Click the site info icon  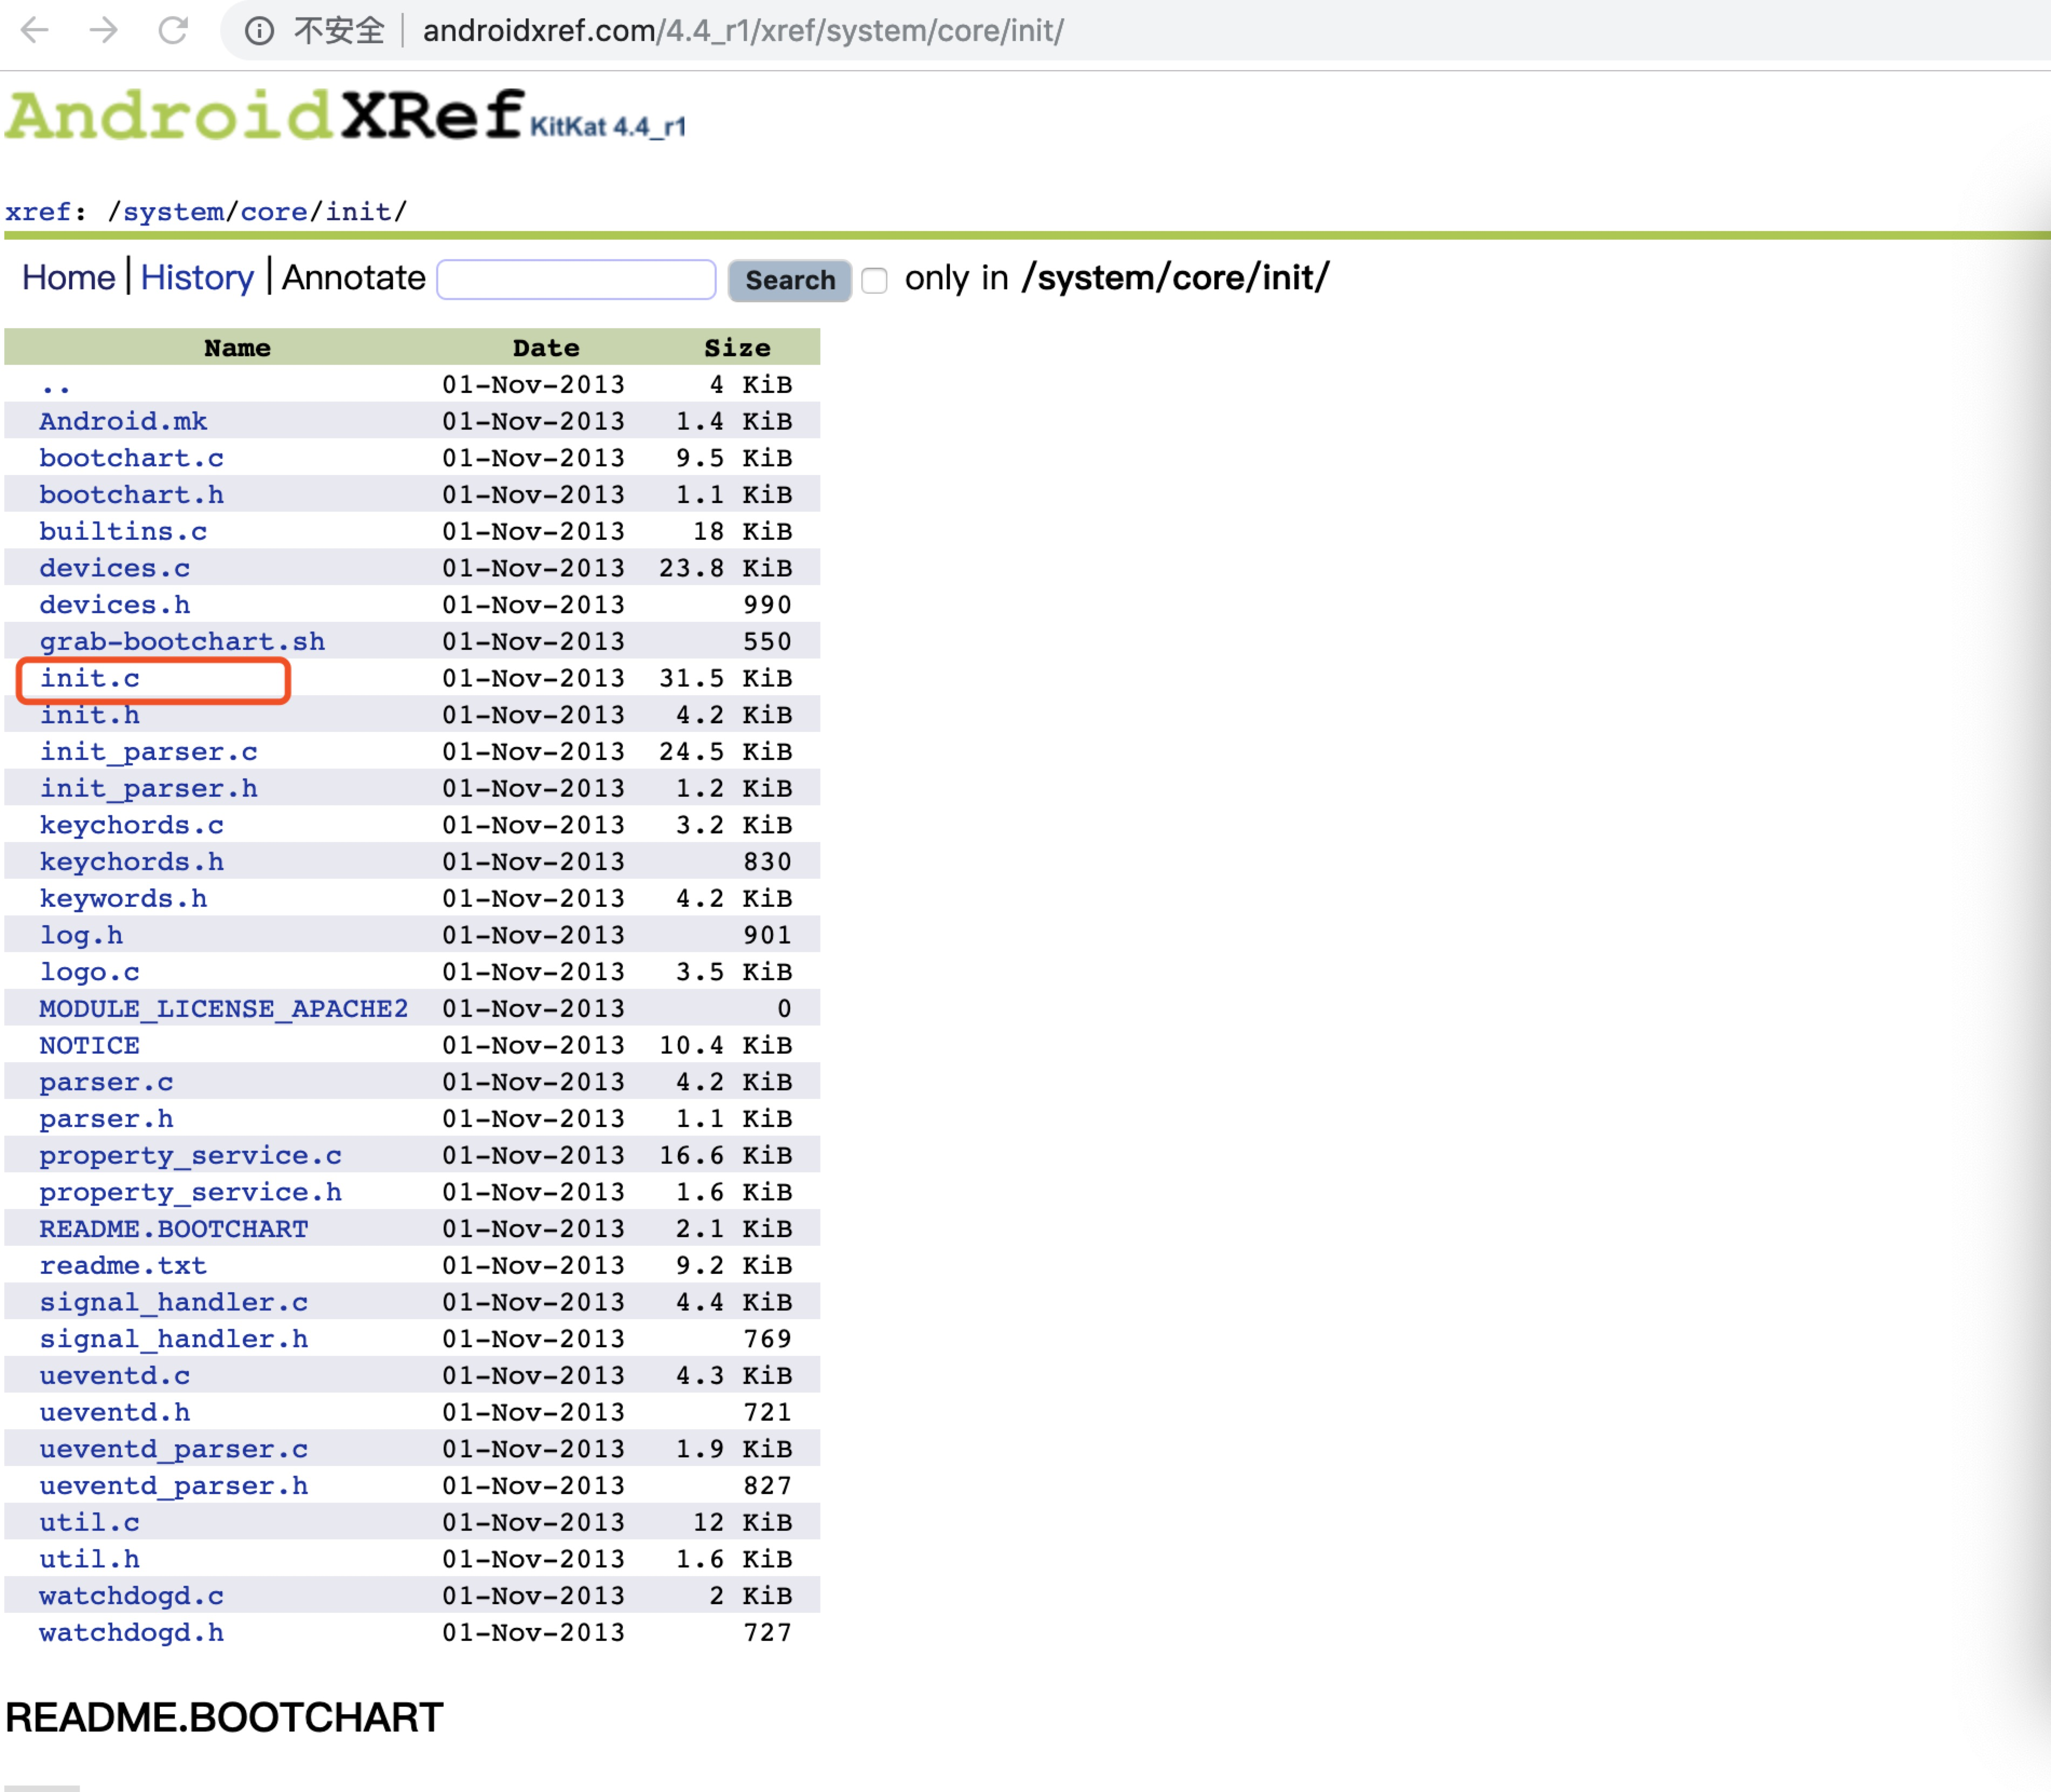259,31
